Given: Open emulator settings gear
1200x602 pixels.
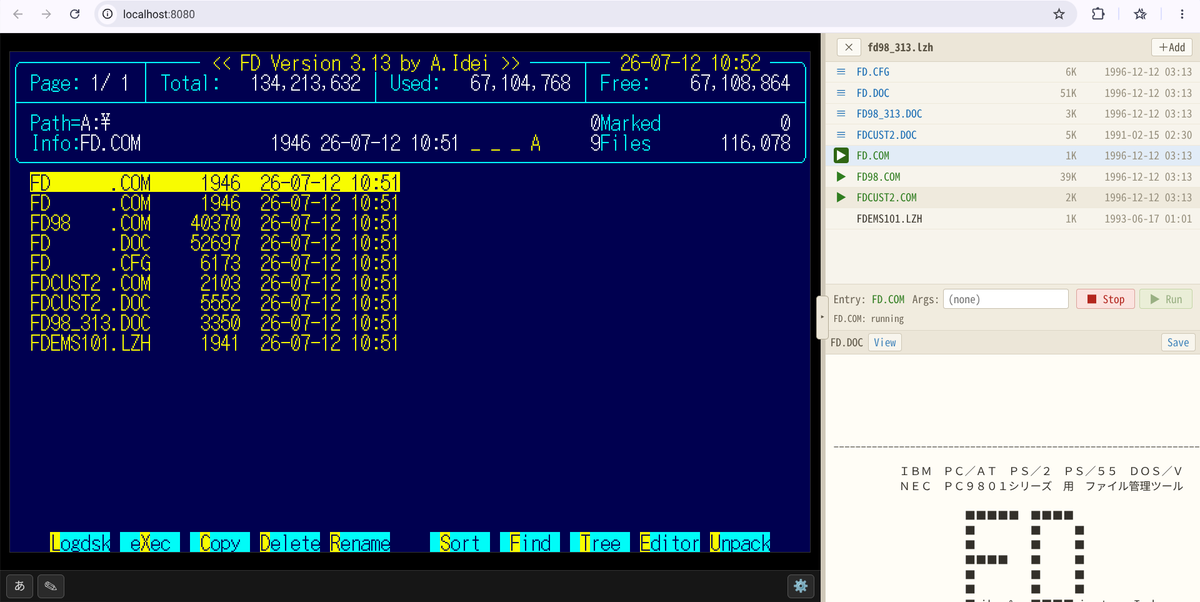Looking at the screenshot, I should (x=800, y=585).
